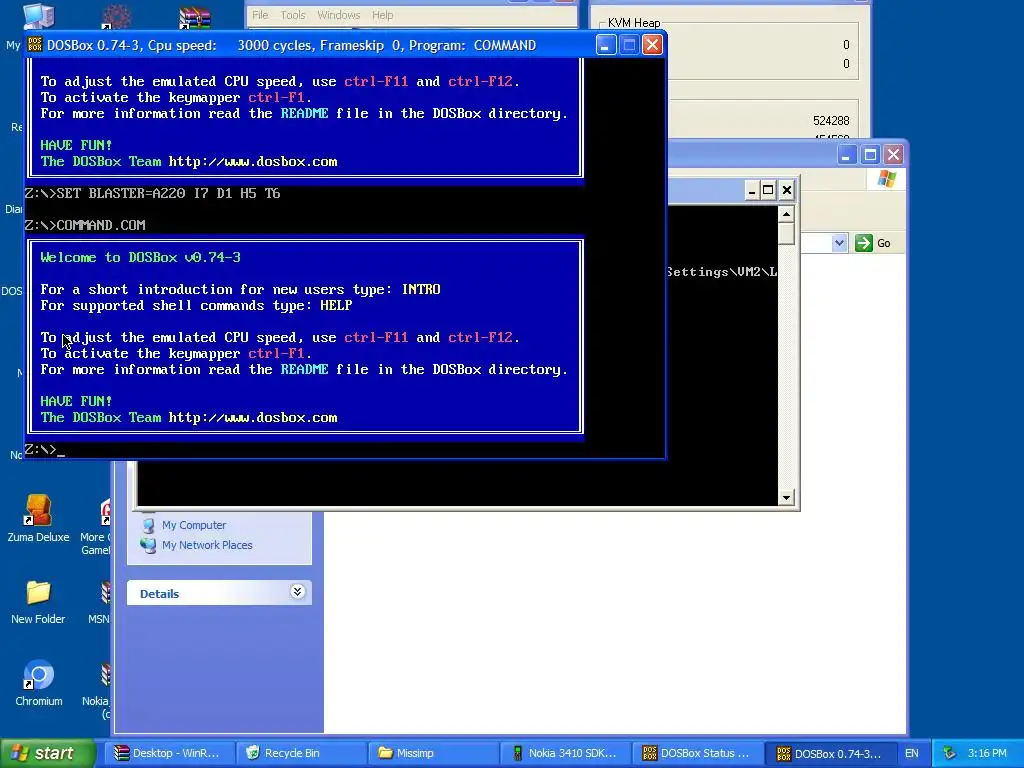
Task: Click the Details panel header
Action: [x=219, y=593]
